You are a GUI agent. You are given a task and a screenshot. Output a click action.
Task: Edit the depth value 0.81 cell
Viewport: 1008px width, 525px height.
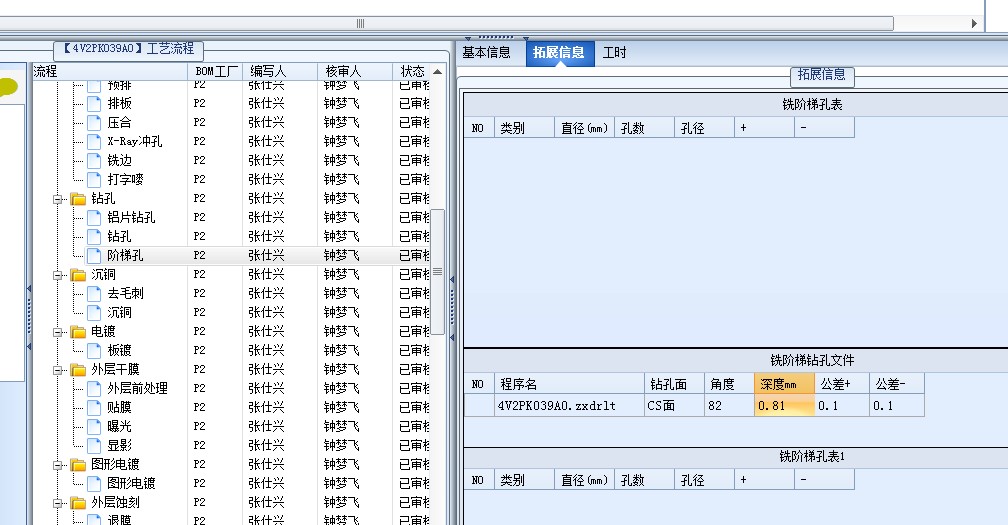784,406
